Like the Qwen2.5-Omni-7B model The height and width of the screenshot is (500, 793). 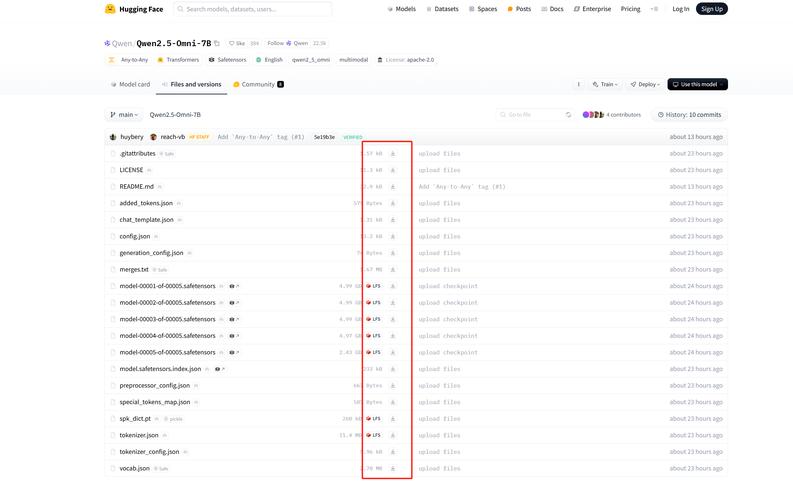click(238, 44)
